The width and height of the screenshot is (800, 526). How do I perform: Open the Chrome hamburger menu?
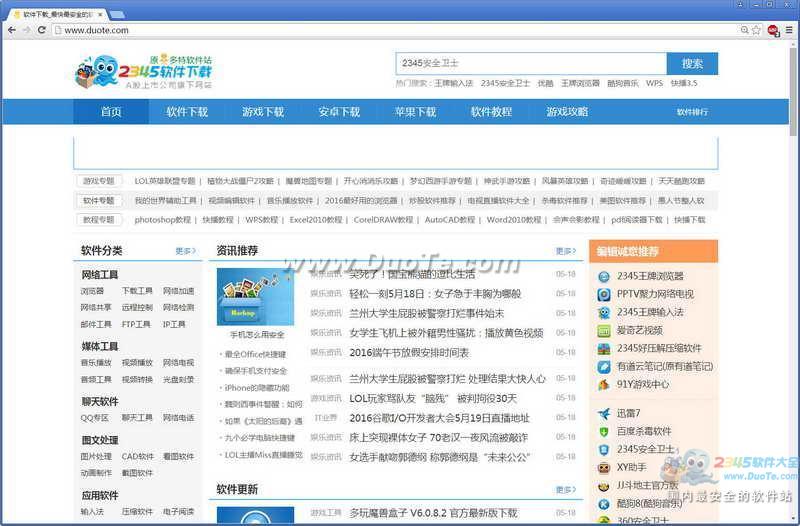pos(787,30)
